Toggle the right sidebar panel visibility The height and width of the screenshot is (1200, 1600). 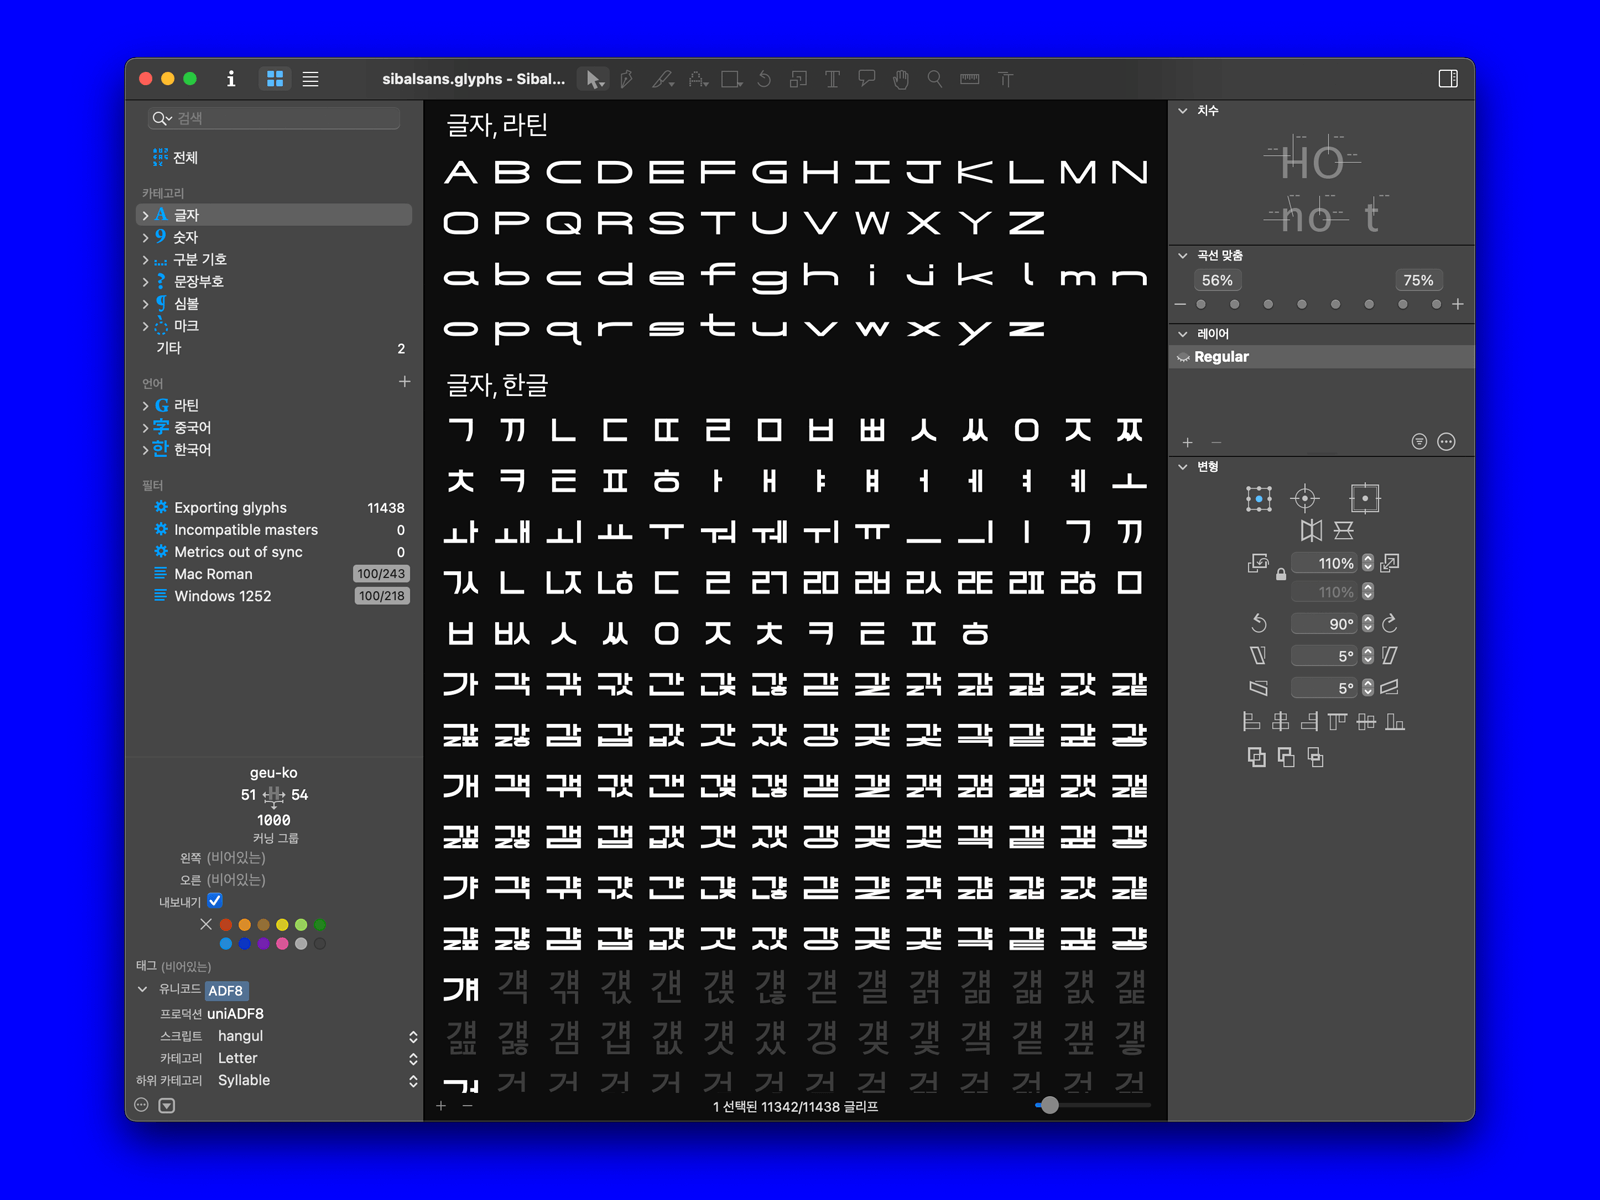(x=1447, y=79)
